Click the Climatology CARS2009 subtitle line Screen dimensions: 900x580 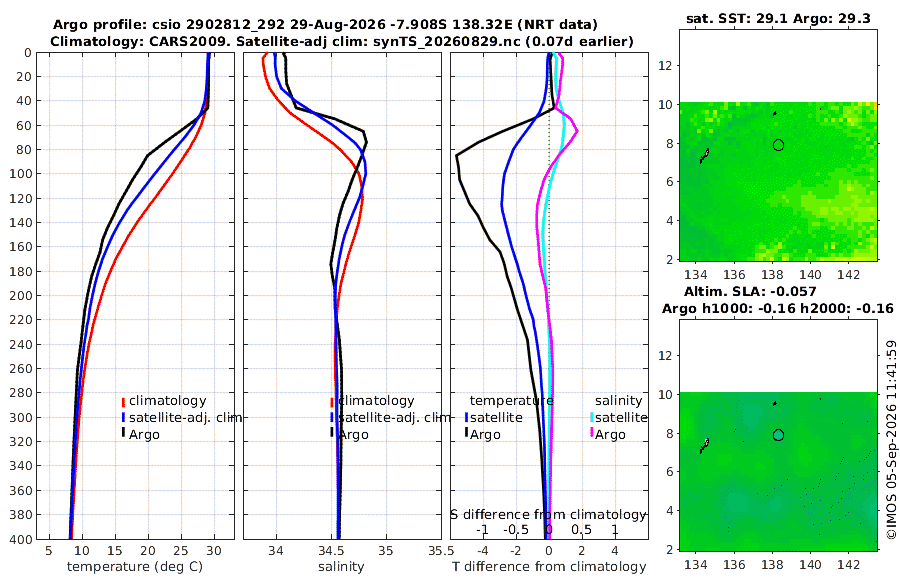(342, 41)
